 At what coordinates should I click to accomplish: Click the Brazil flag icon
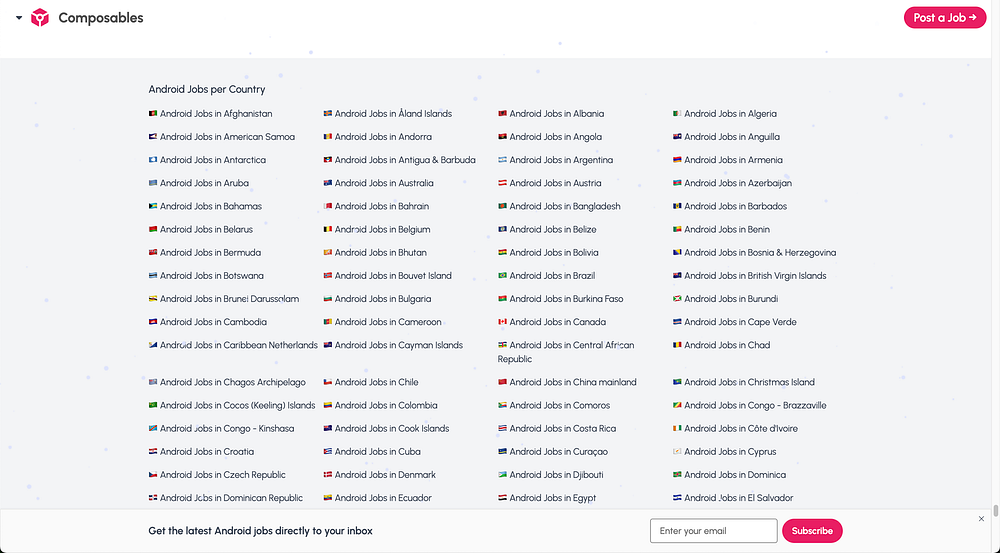pyautogui.click(x=503, y=276)
